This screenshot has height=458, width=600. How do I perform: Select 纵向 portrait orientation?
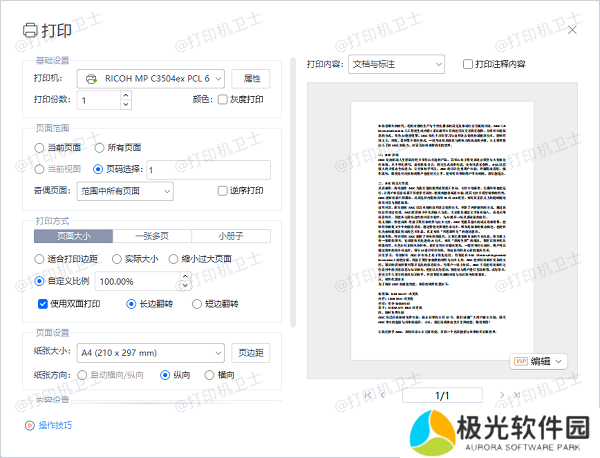165,375
